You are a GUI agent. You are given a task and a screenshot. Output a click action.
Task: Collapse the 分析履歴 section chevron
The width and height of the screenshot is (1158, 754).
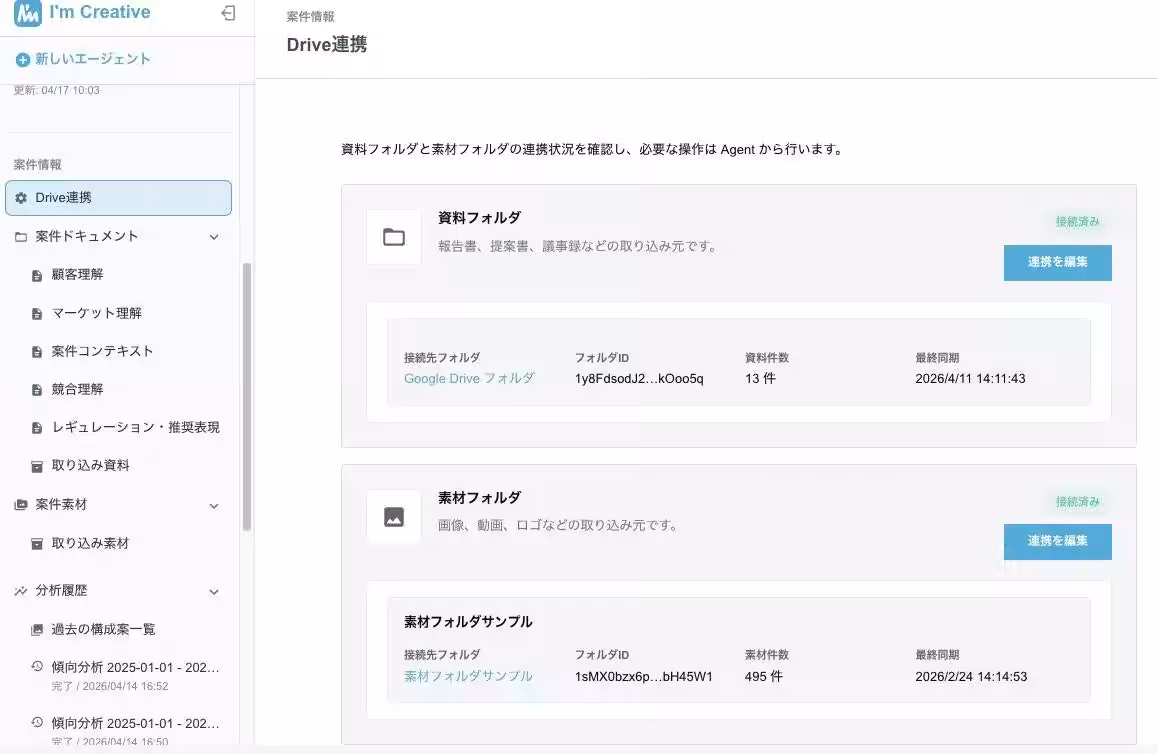tap(212, 591)
